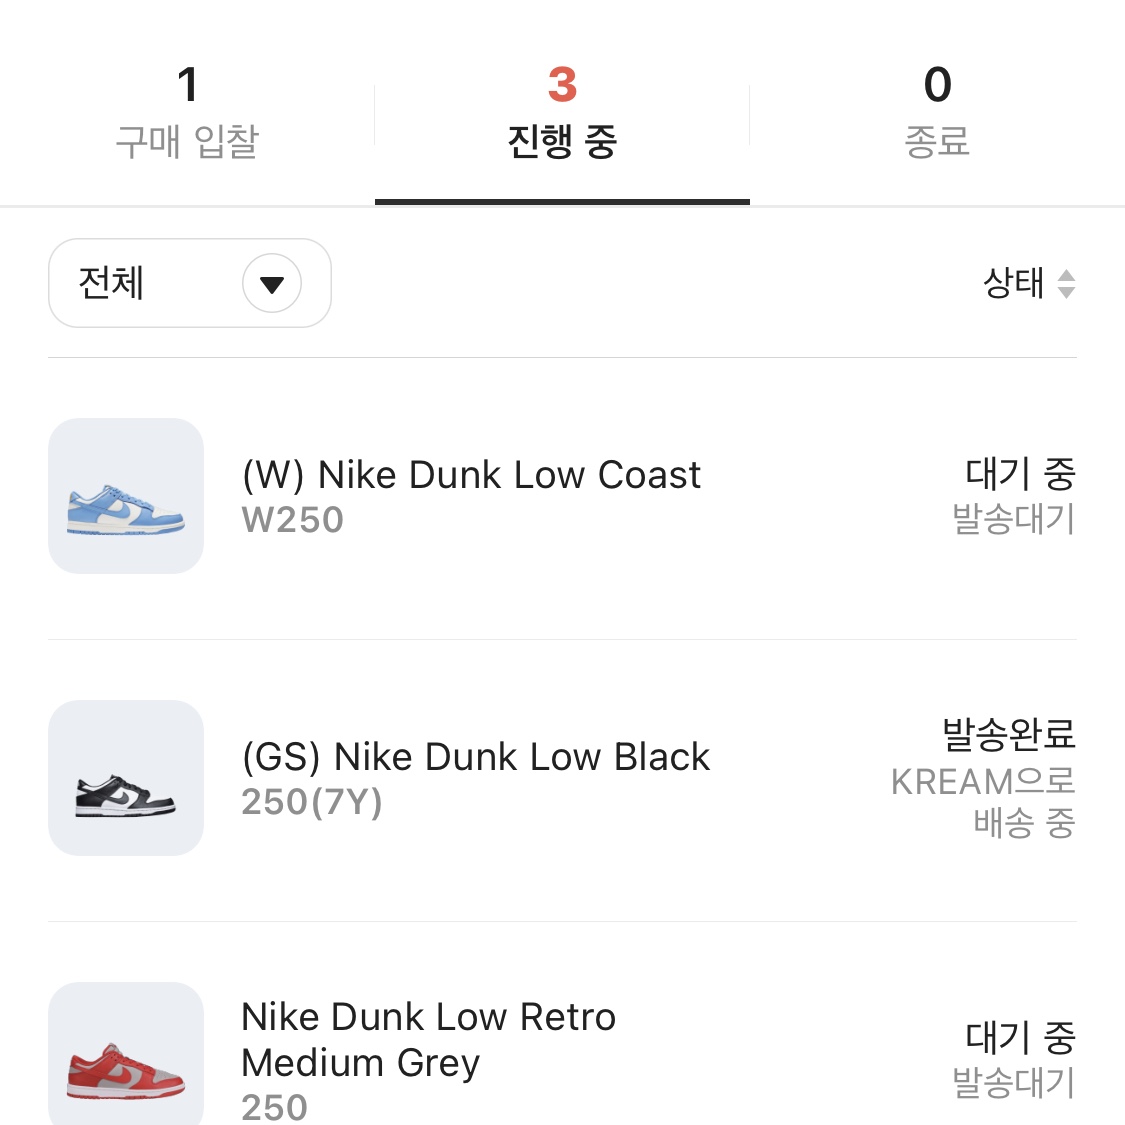Open the (GS) Nike Dunk Low Black thumbnail
1125x1125 pixels.
(x=125, y=778)
